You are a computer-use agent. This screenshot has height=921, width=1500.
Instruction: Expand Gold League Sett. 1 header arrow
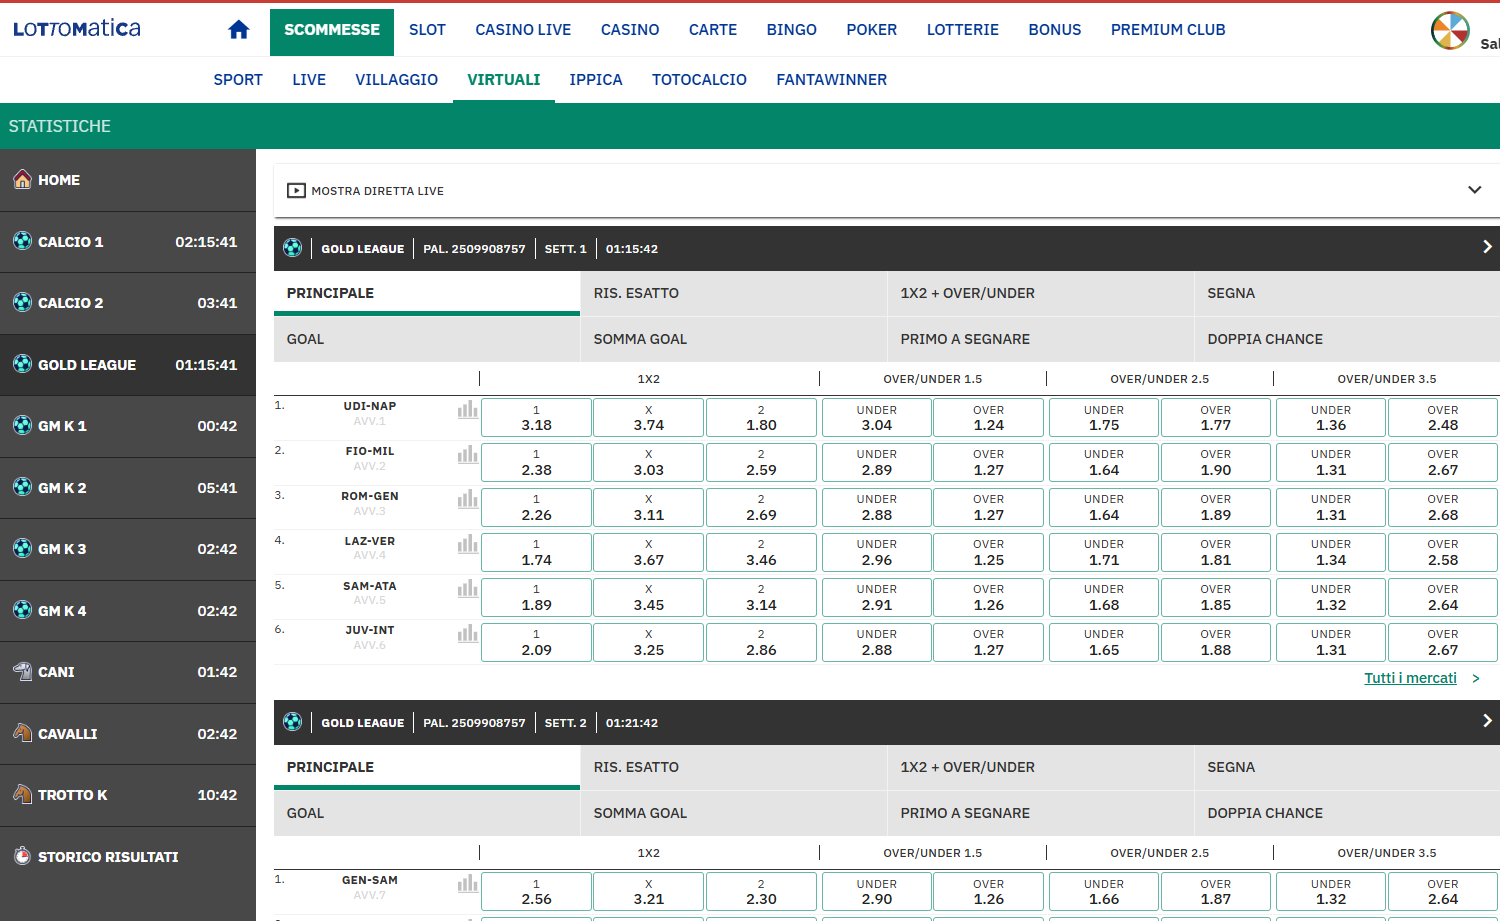coord(1486,247)
